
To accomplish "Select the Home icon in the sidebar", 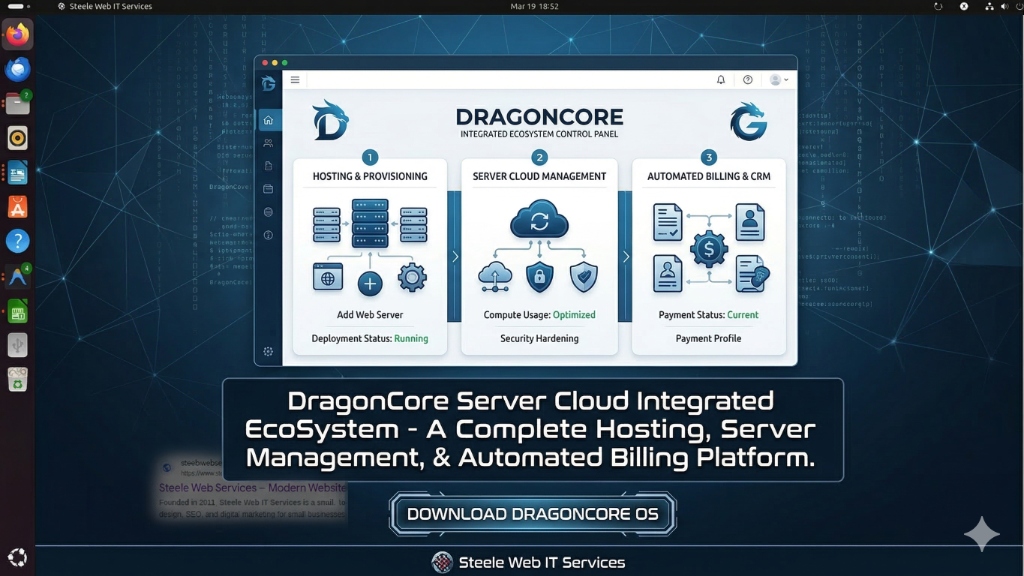I will pos(268,121).
